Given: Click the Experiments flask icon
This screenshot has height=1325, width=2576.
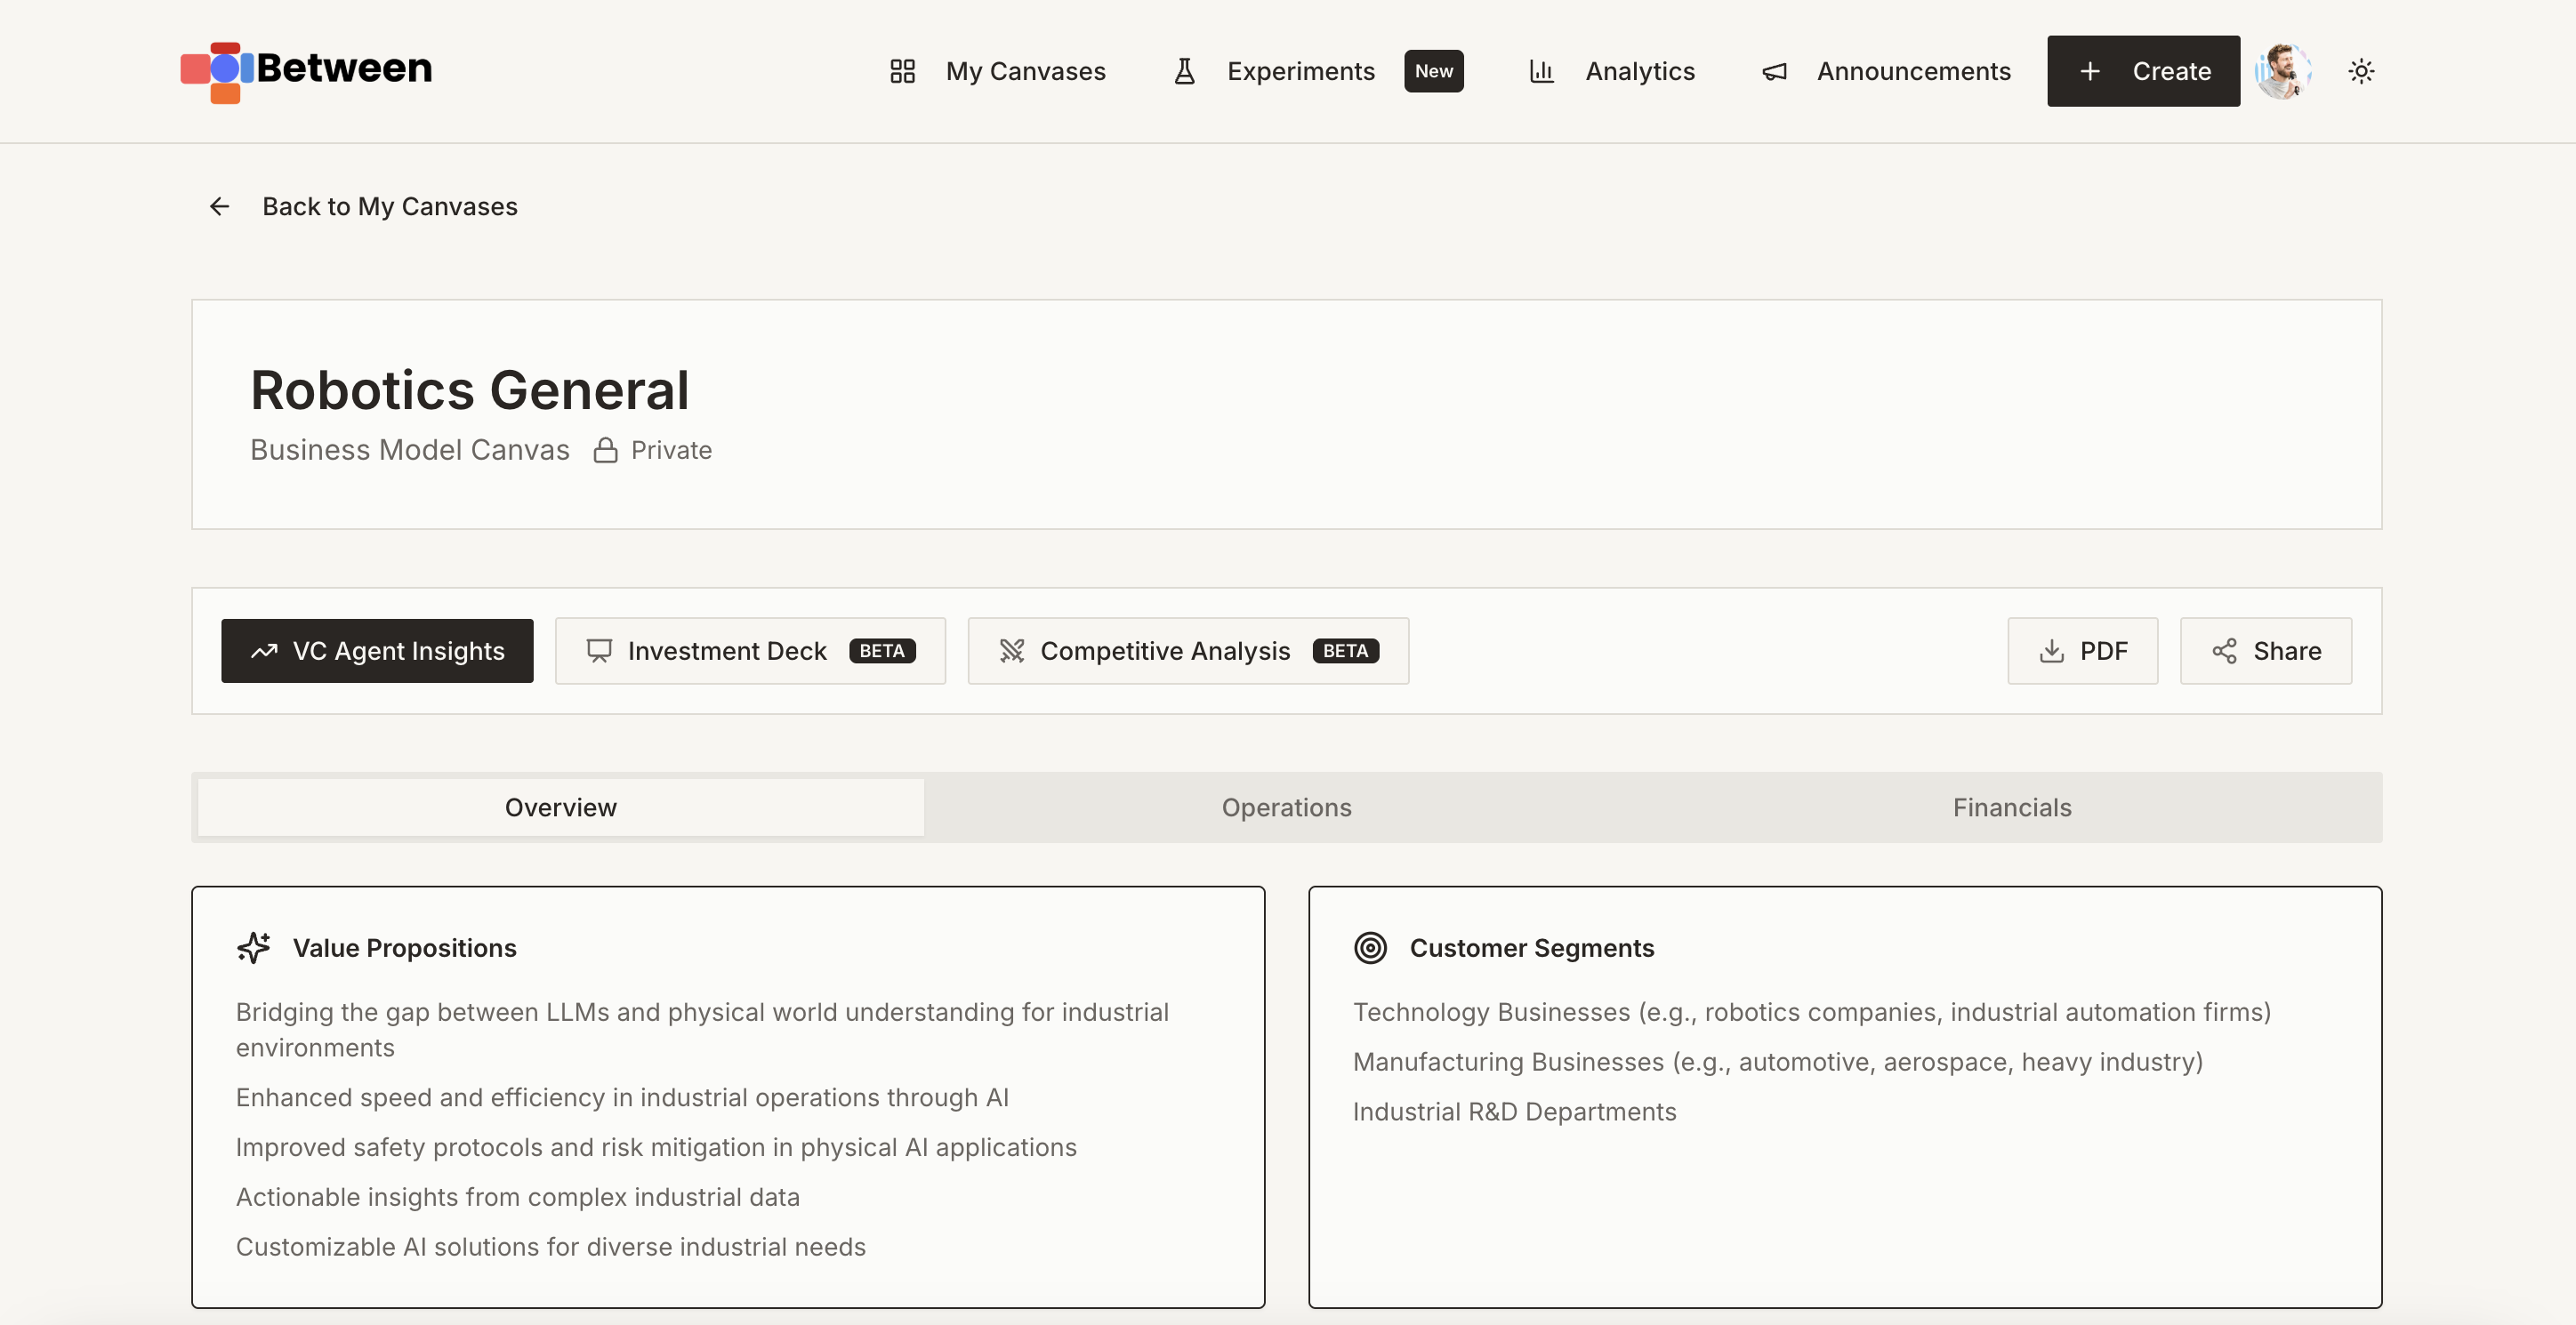Looking at the screenshot, I should point(1184,71).
